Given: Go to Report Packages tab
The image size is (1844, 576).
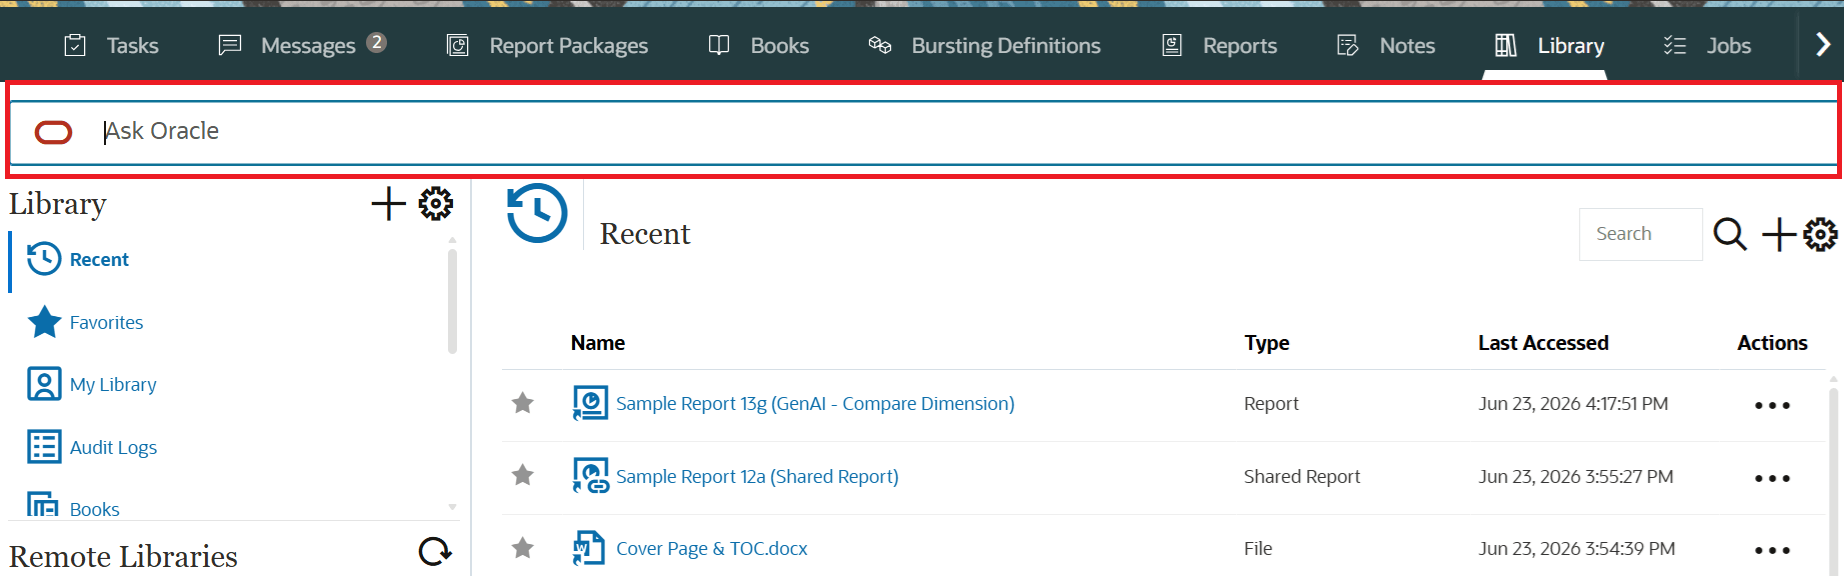Looking at the screenshot, I should click(x=547, y=45).
